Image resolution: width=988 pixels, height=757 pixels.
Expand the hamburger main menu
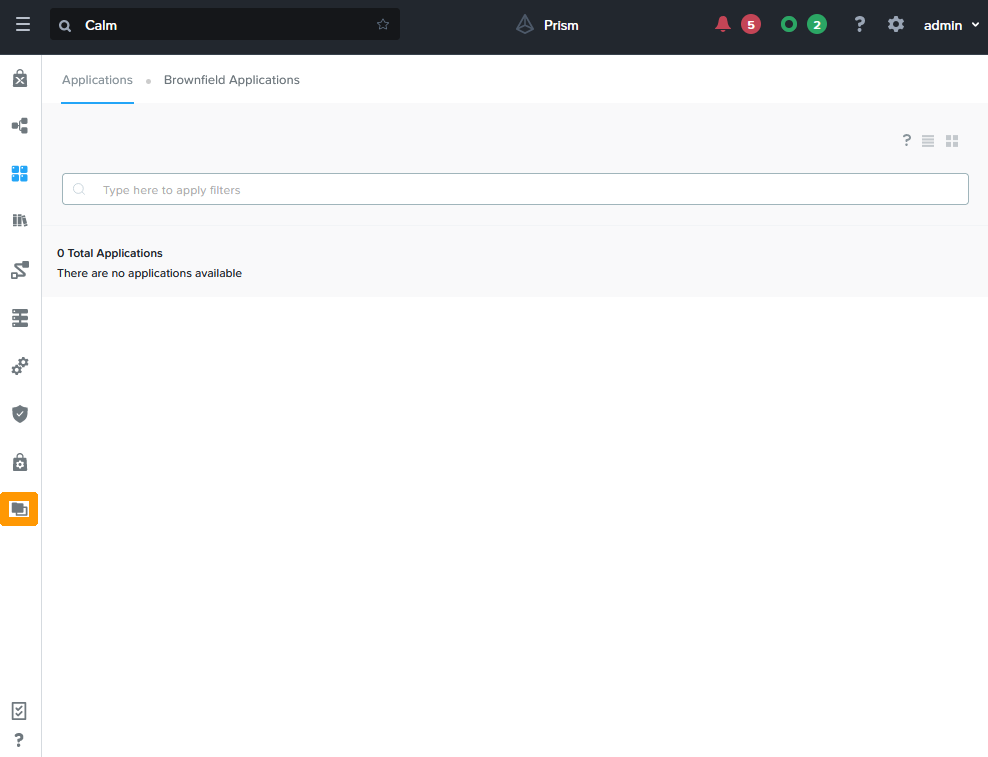[x=22, y=25]
